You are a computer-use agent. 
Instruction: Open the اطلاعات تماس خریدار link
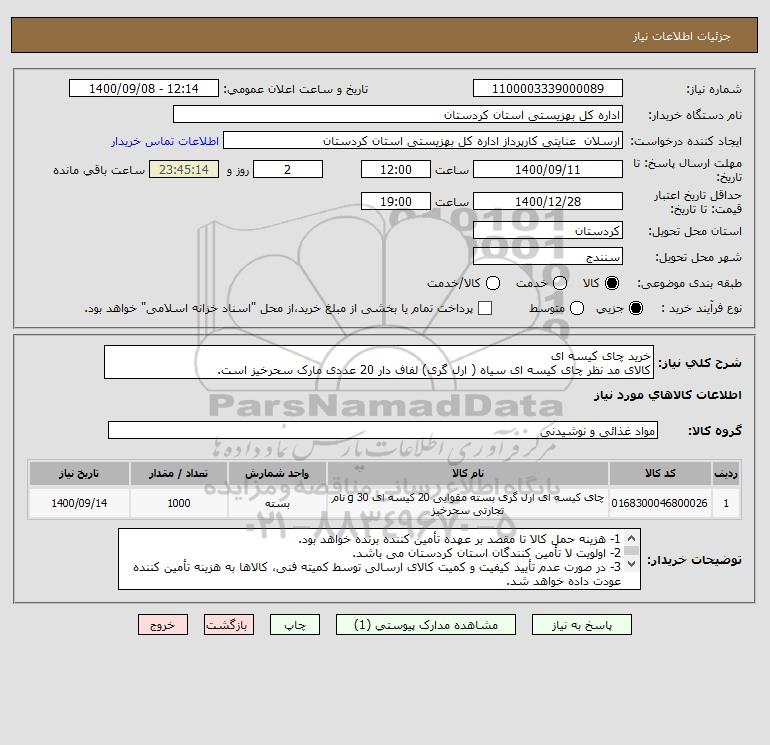point(165,141)
